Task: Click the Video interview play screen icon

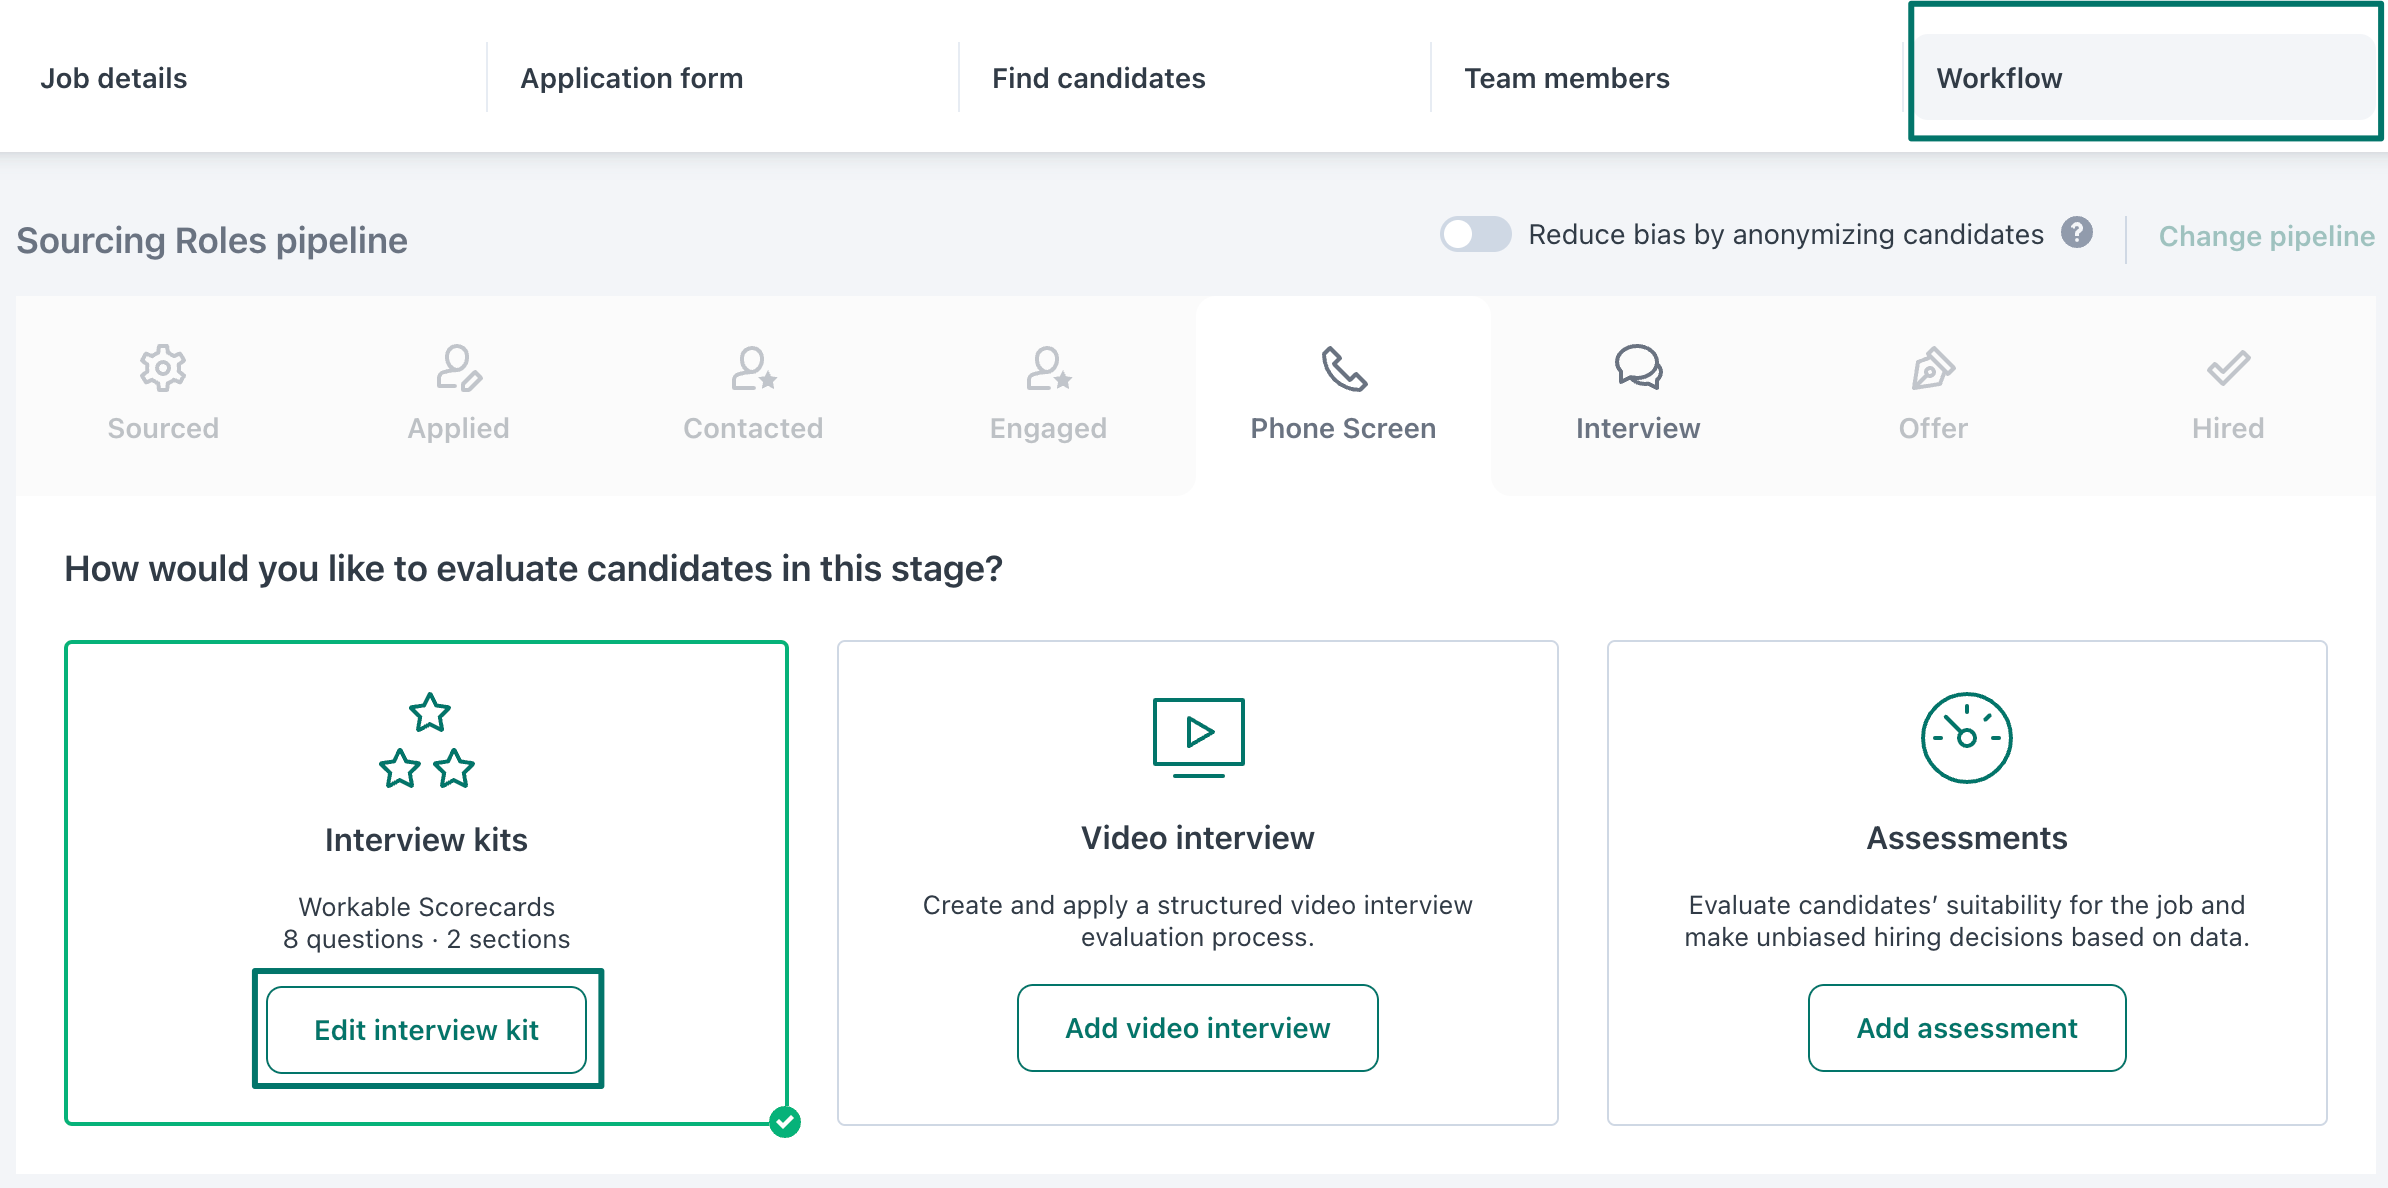Action: pos(1198,737)
